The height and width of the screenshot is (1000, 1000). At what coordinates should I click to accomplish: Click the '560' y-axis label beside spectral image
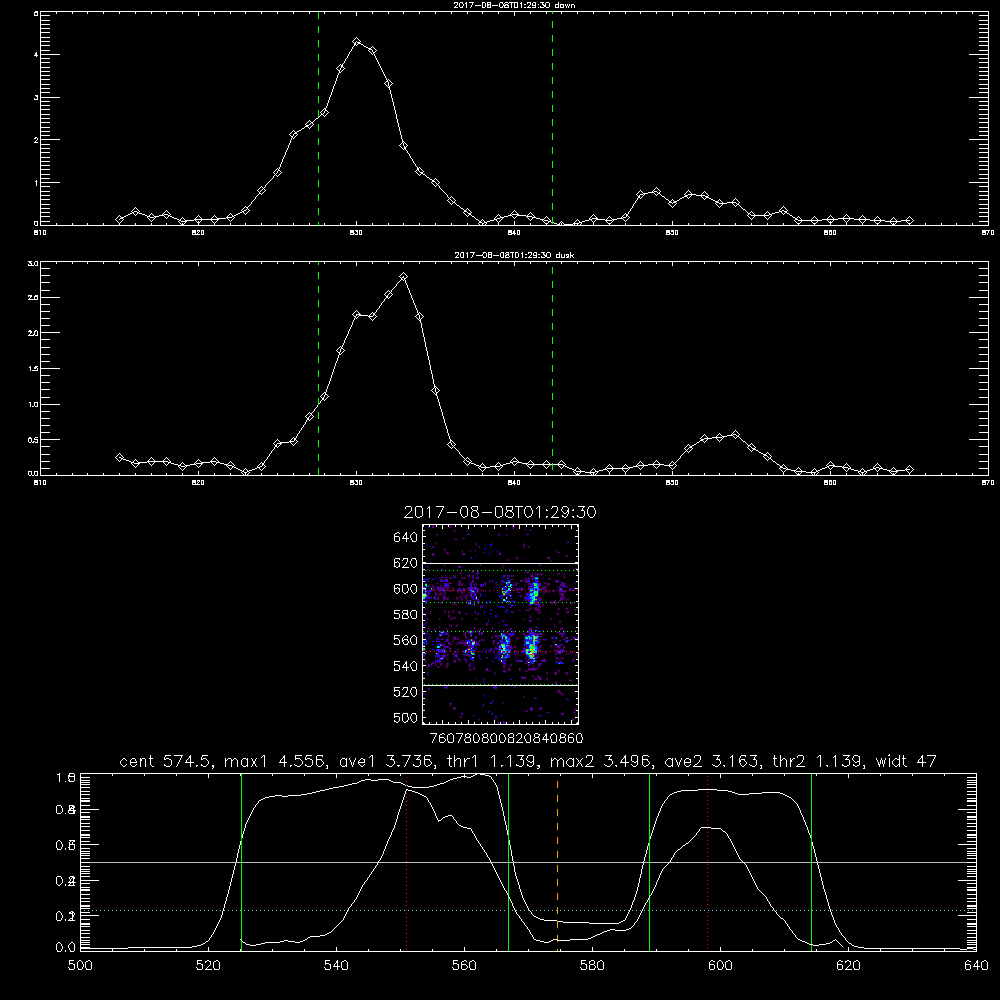tap(406, 640)
